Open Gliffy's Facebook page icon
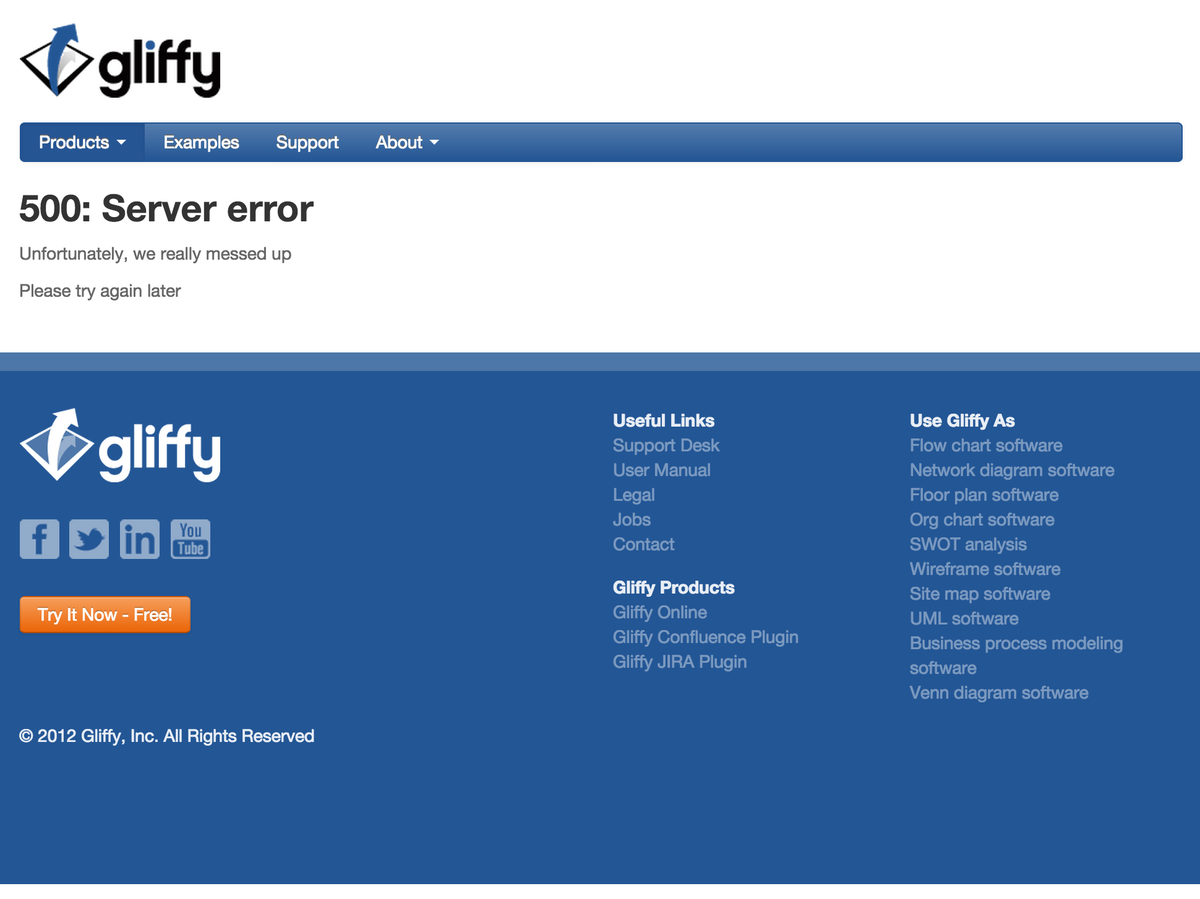This screenshot has width=1200, height=899. pyautogui.click(x=40, y=539)
